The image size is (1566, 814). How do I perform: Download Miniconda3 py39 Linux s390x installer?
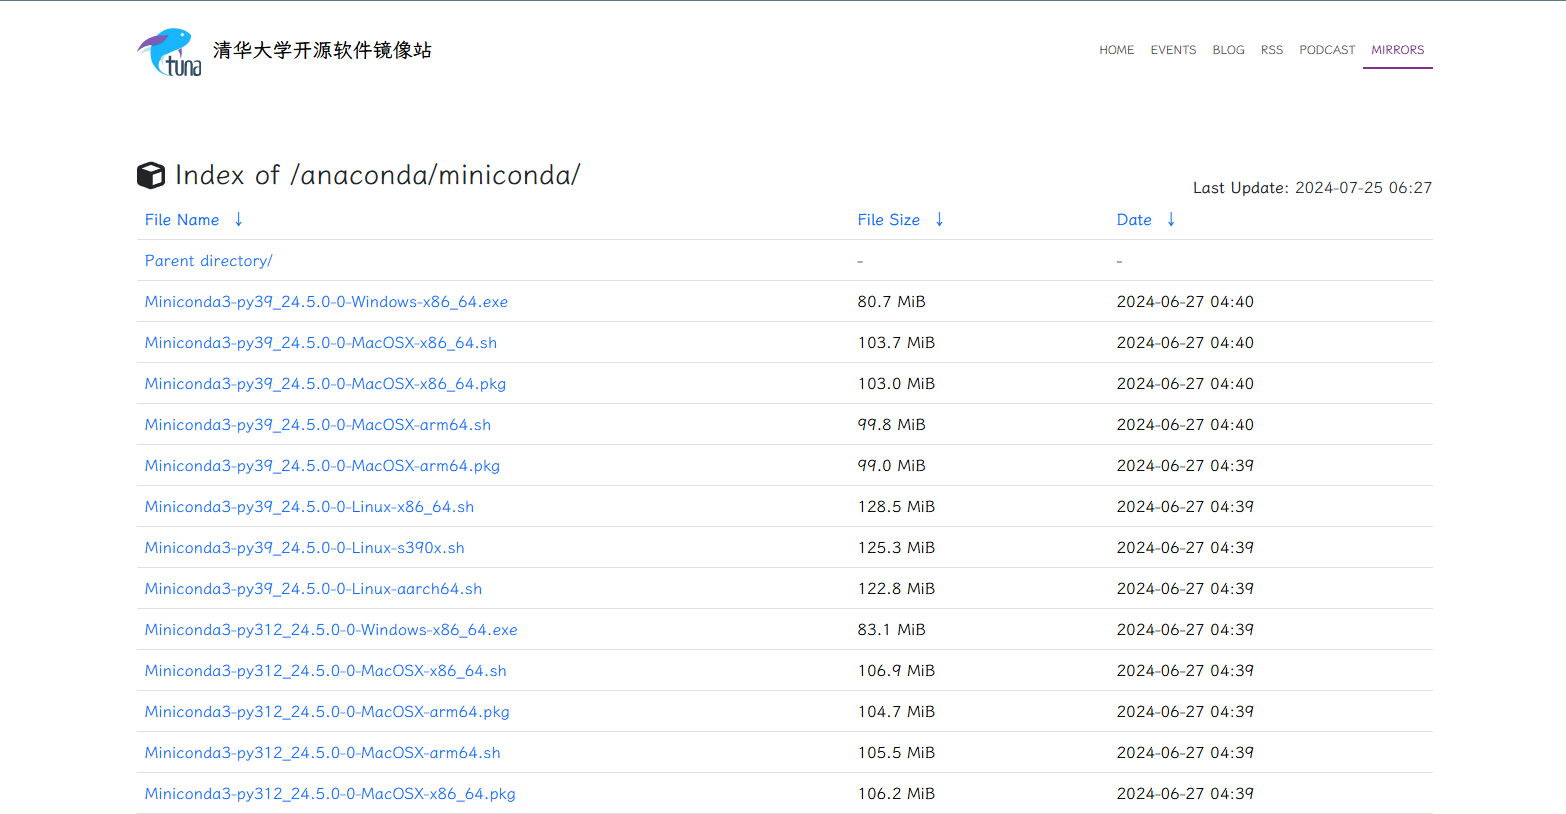tap(304, 548)
